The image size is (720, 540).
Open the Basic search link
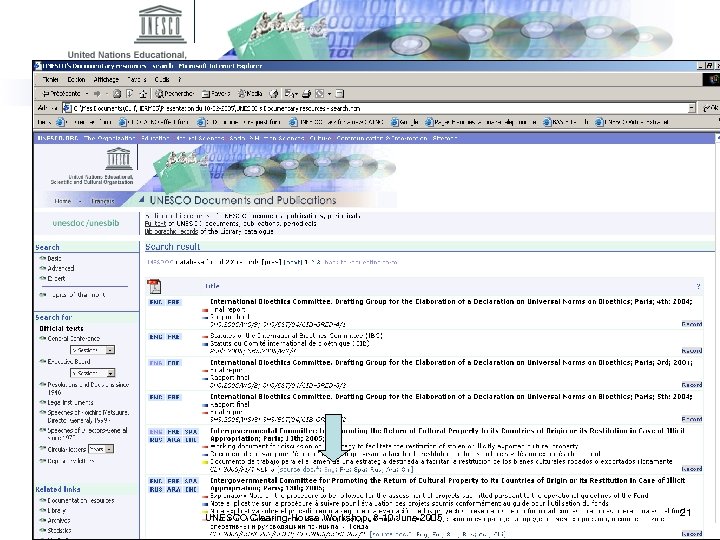point(54,259)
